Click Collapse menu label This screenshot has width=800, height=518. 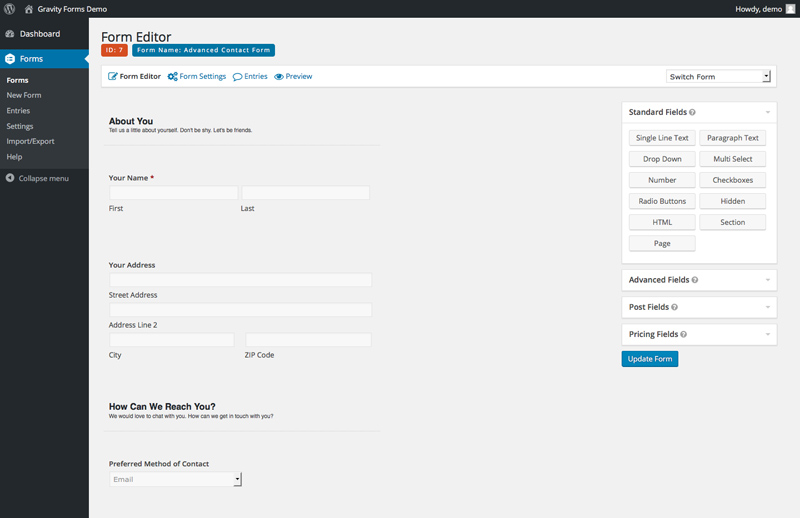44,178
